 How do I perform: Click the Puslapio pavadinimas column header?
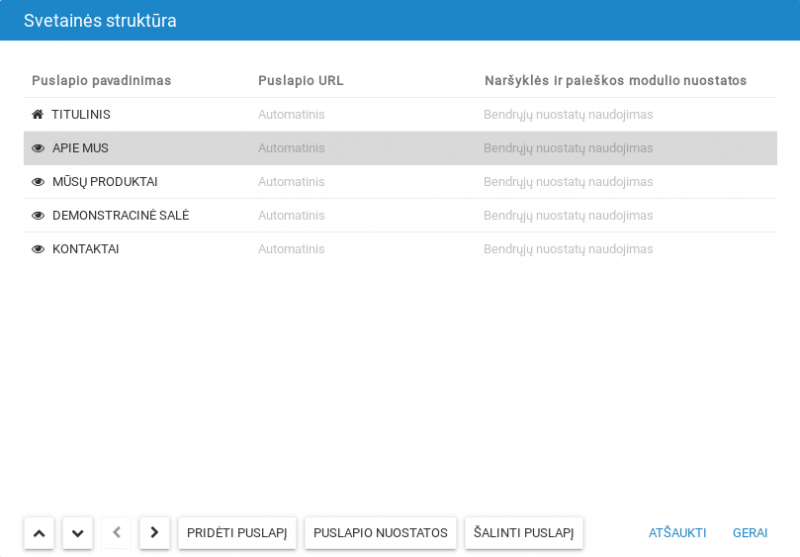[101, 80]
